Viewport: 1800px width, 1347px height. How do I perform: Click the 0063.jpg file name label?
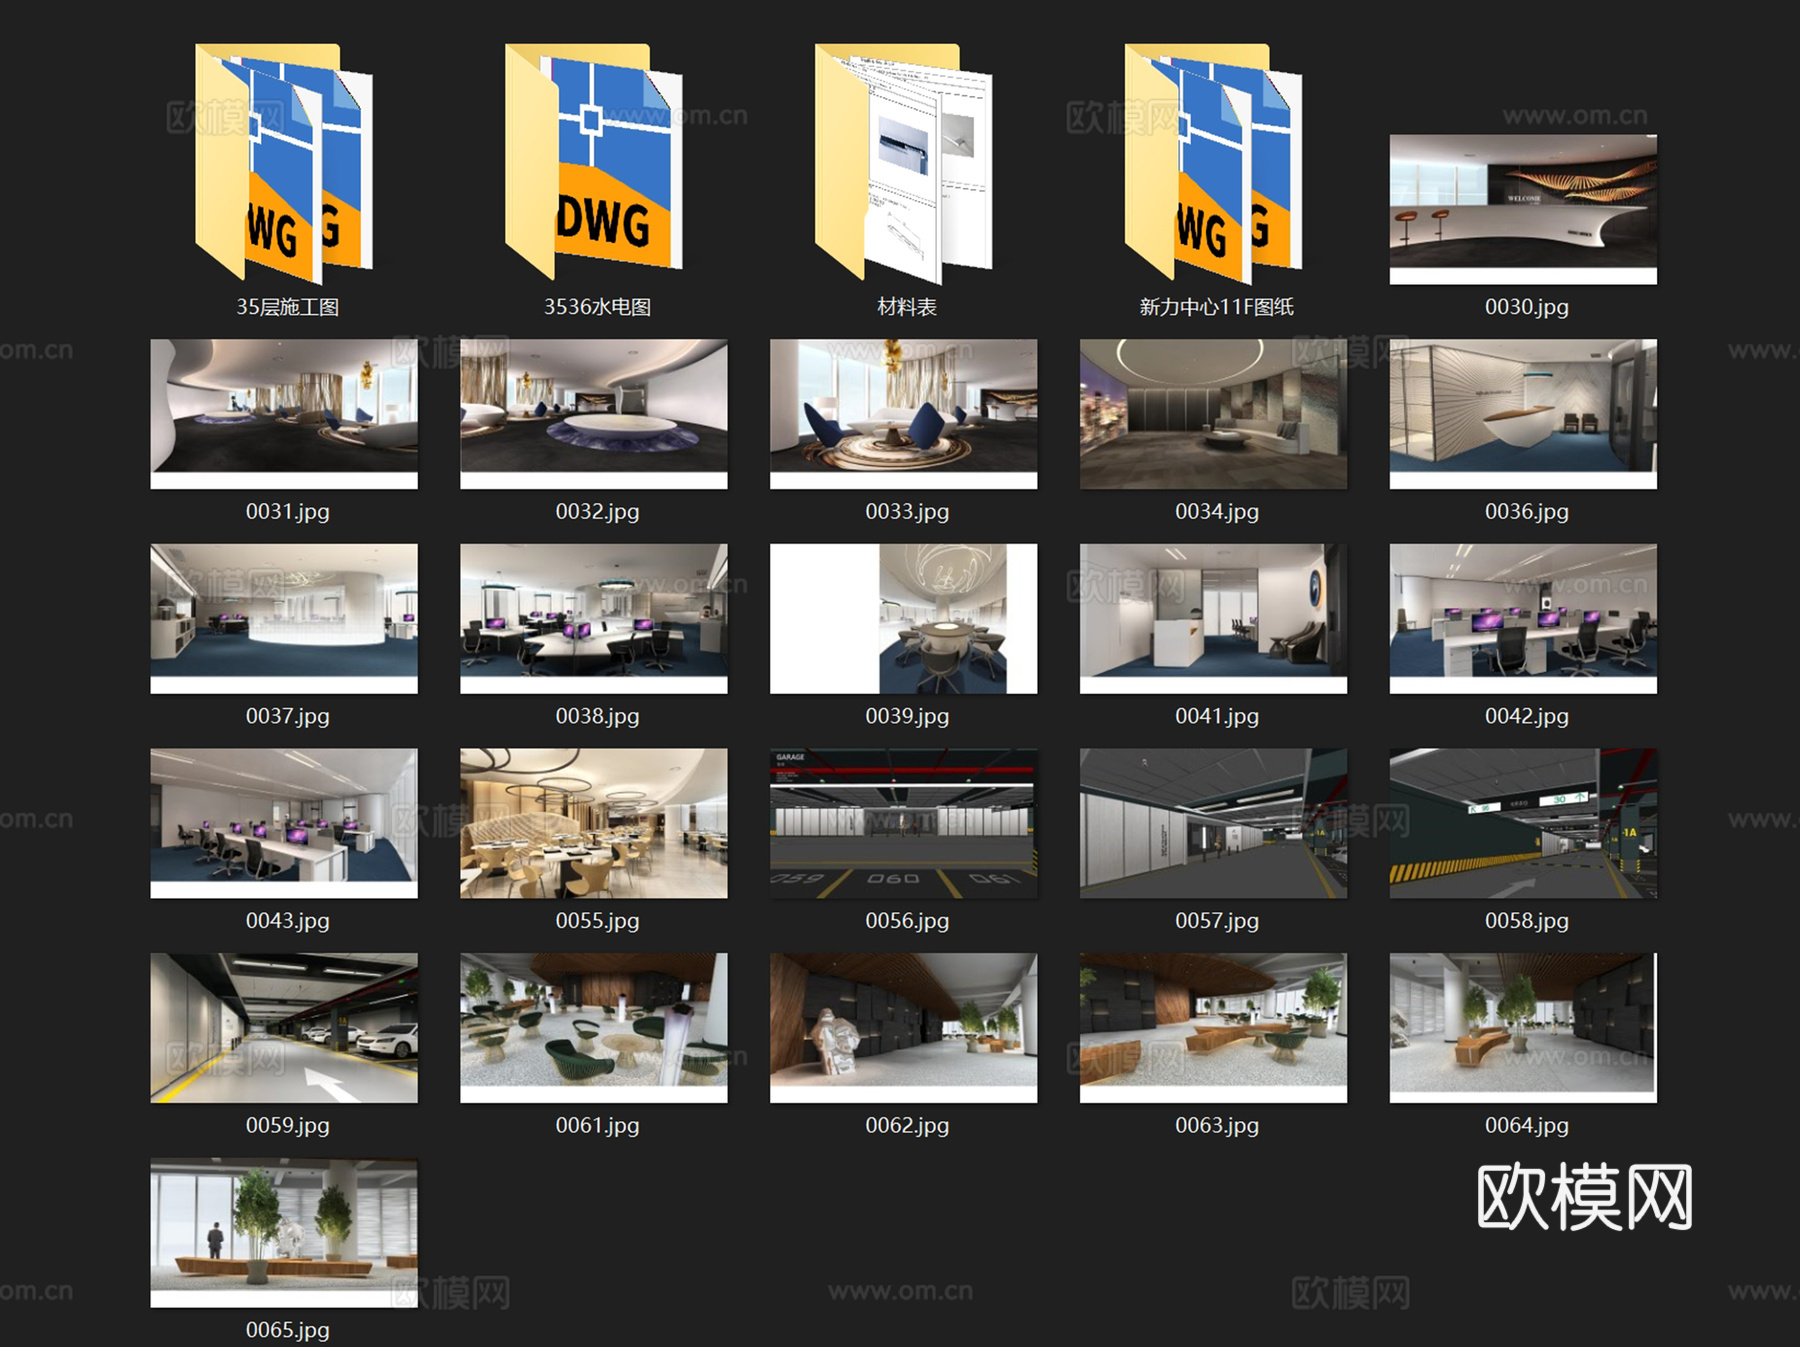1217,1126
